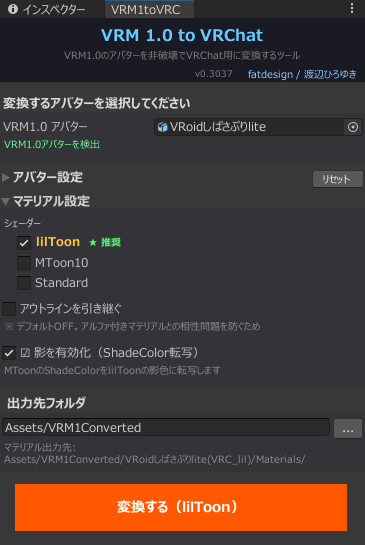Enable the MToon10 shader checkbox
This screenshot has height=545, width=365.
[x=24, y=263]
